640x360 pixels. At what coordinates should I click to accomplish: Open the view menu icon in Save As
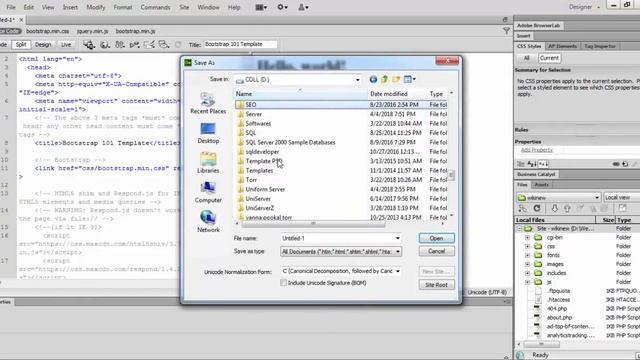pyautogui.click(x=409, y=80)
